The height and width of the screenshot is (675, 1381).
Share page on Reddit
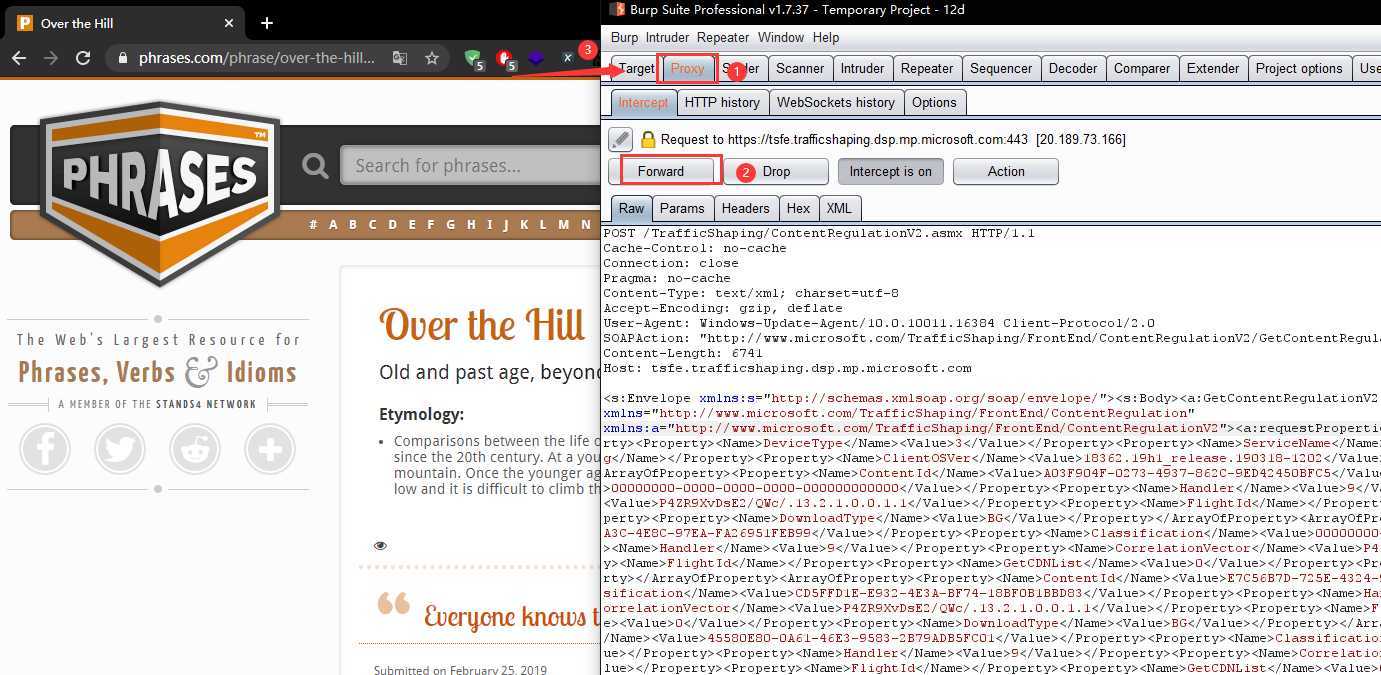tap(195, 449)
